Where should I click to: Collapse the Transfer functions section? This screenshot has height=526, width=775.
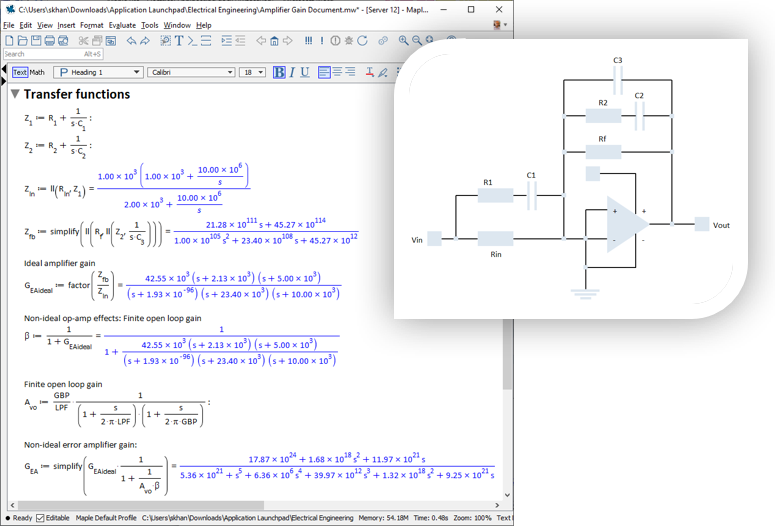point(15,95)
